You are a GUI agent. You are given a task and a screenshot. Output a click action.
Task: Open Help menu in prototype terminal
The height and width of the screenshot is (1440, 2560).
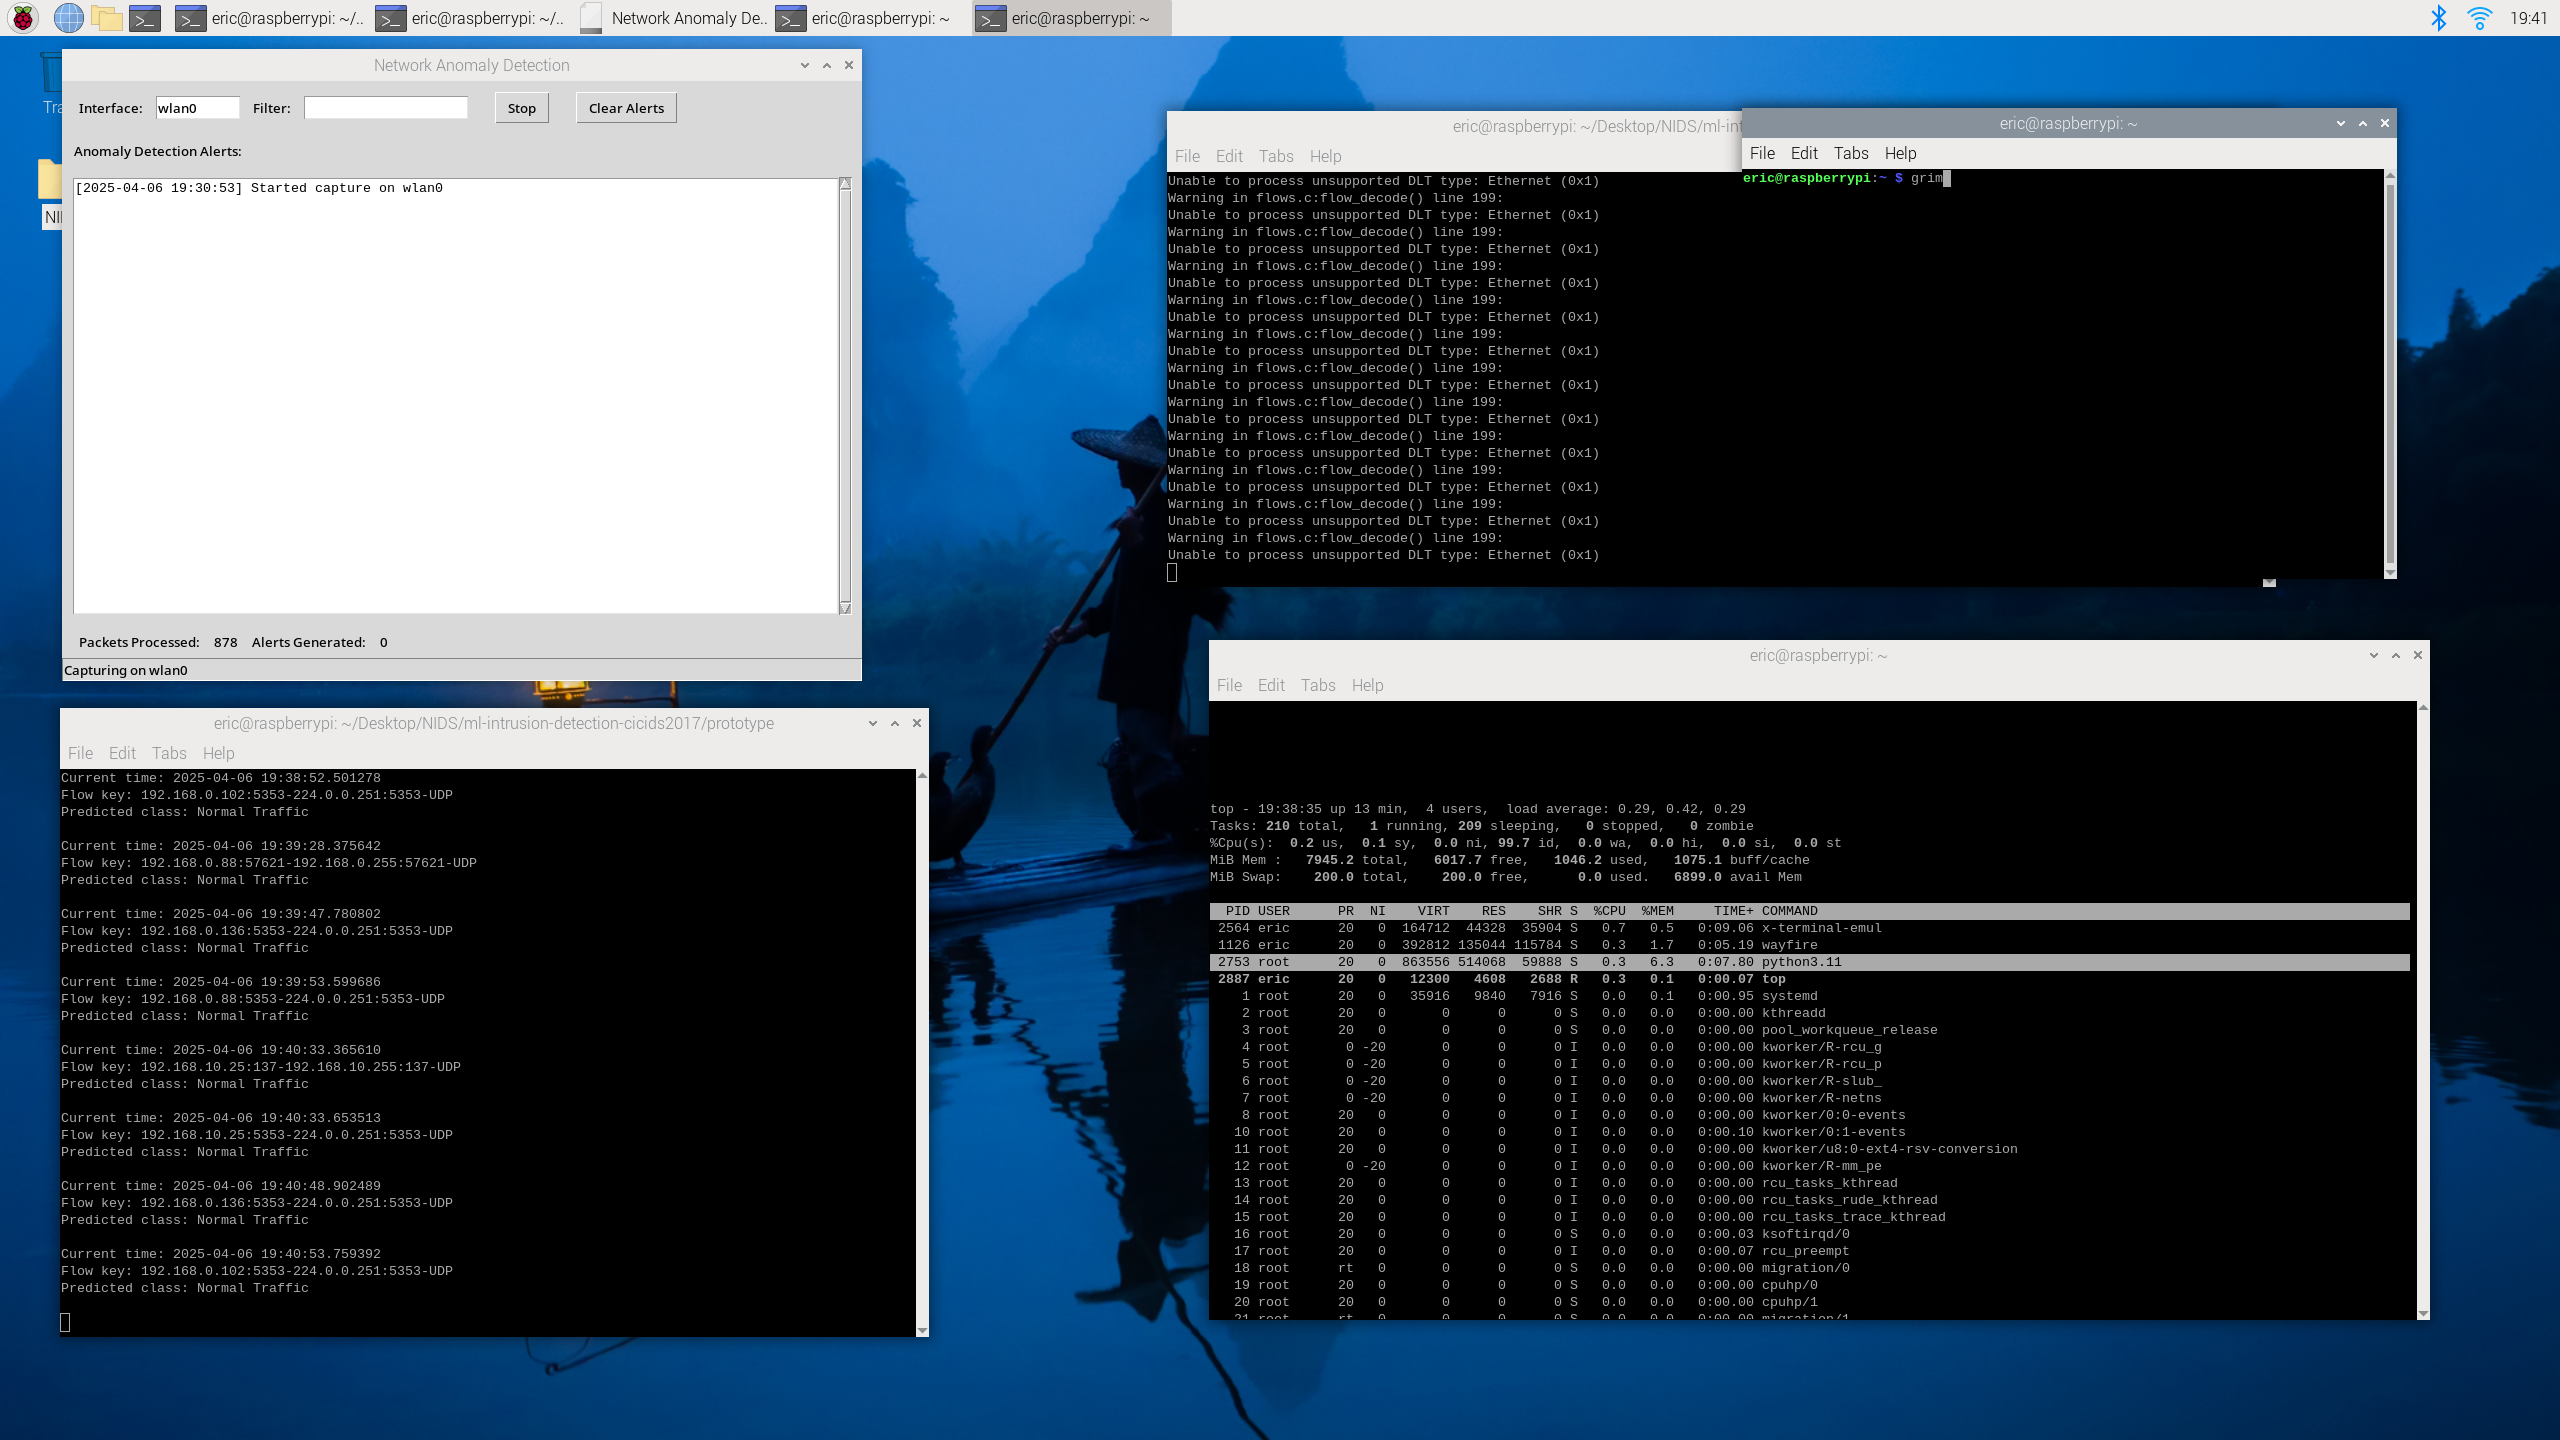[218, 753]
